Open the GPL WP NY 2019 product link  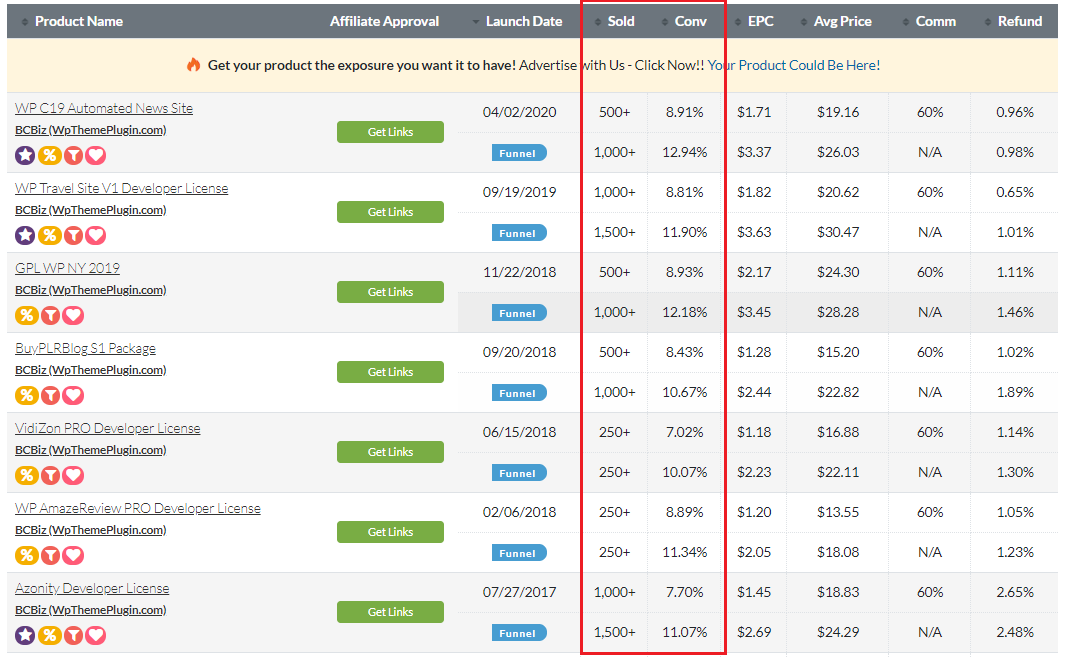click(67, 268)
